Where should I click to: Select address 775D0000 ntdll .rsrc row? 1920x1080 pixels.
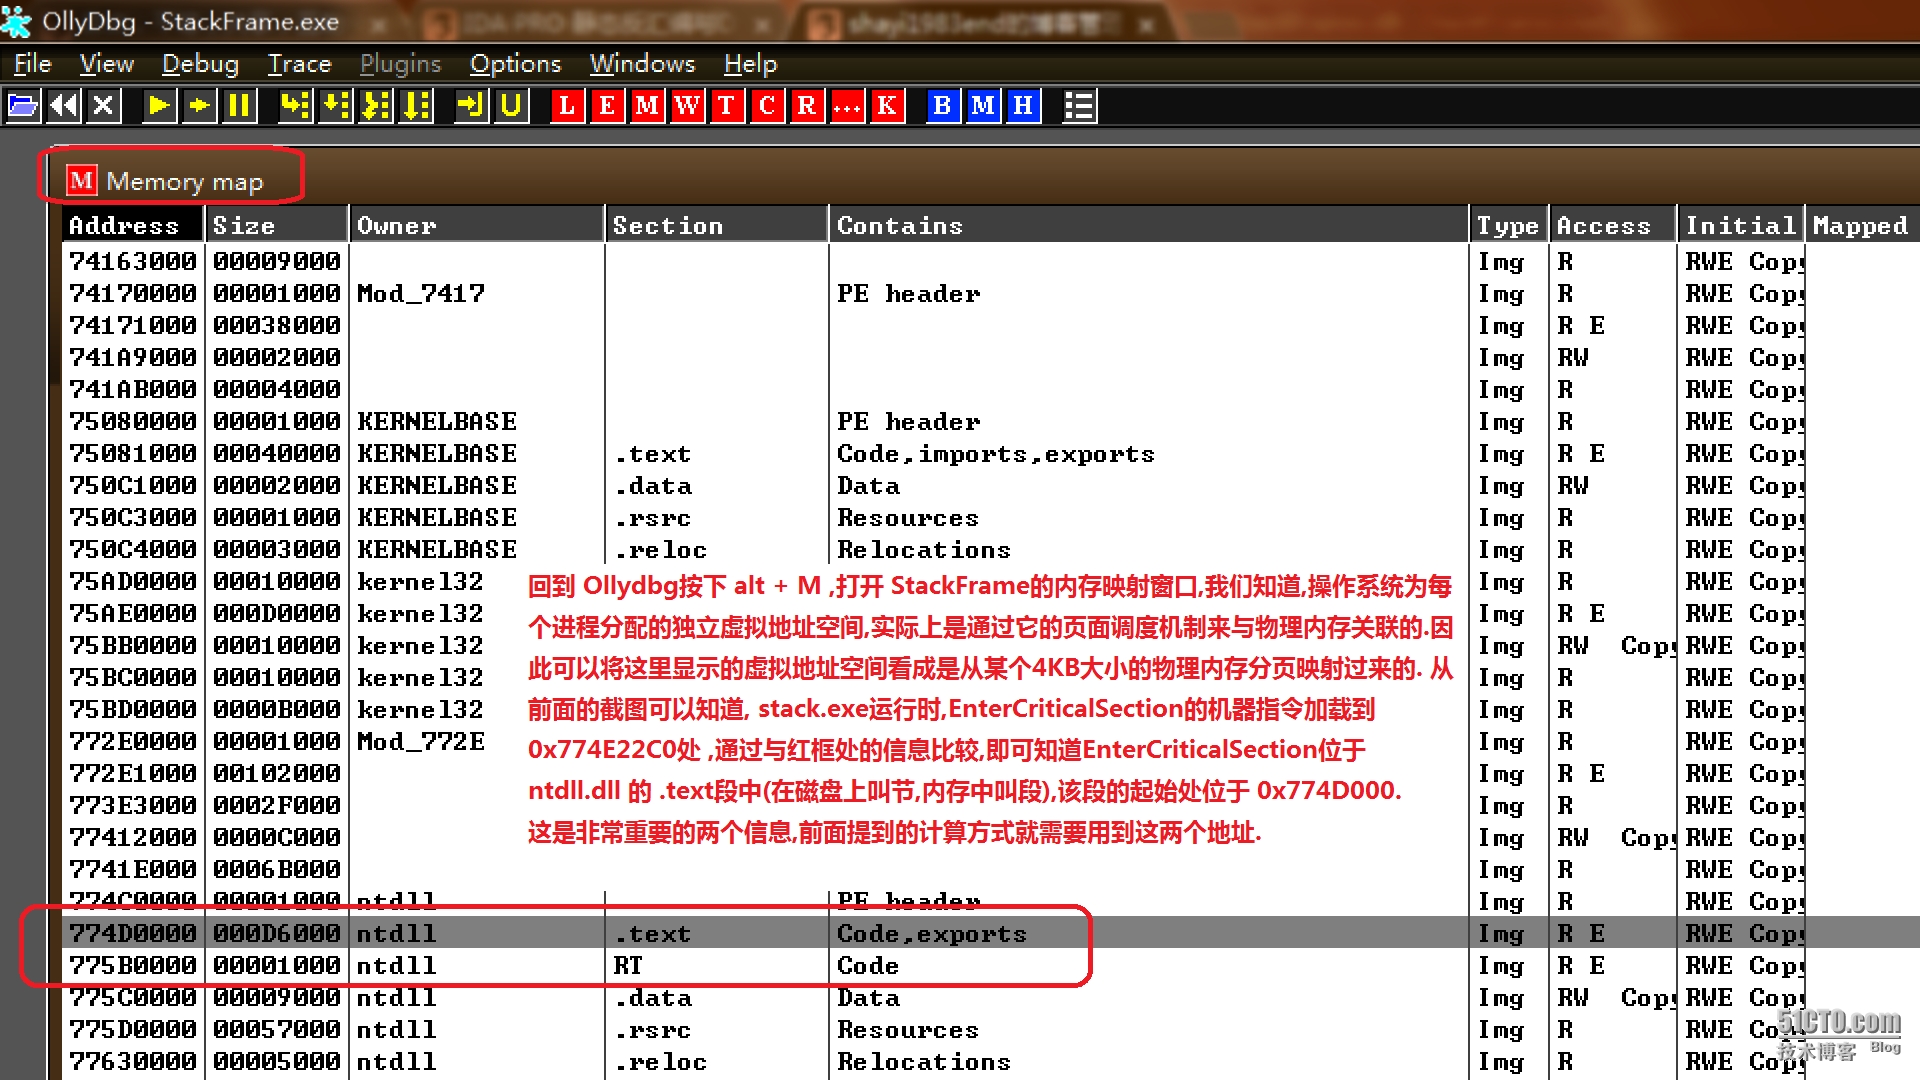click(x=990, y=1029)
